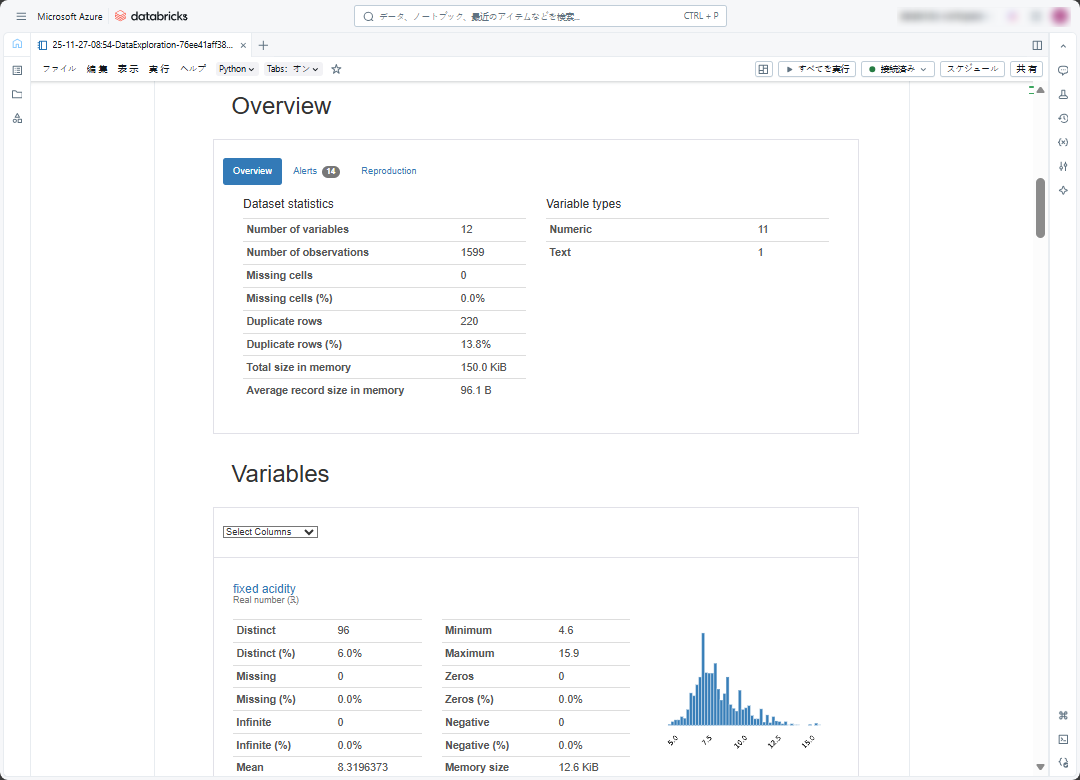
Task: Open keyboard shortcuts icon in right sidebar
Action: click(1063, 715)
